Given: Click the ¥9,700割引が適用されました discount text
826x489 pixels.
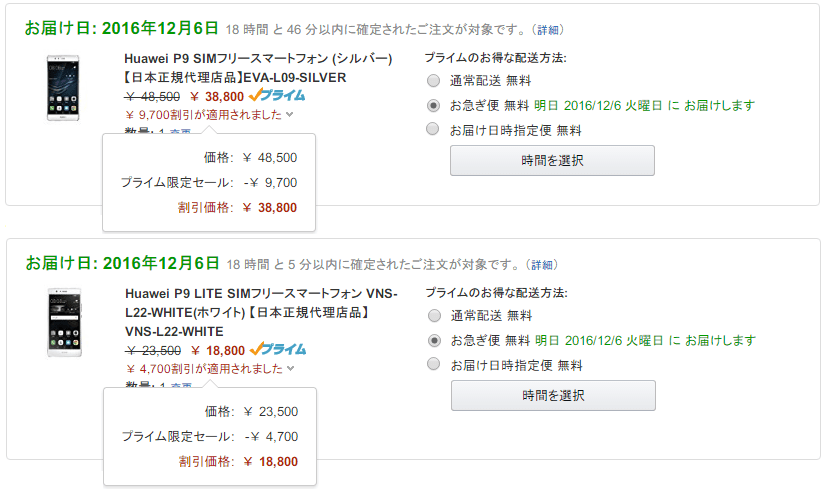Looking at the screenshot, I should (203, 115).
